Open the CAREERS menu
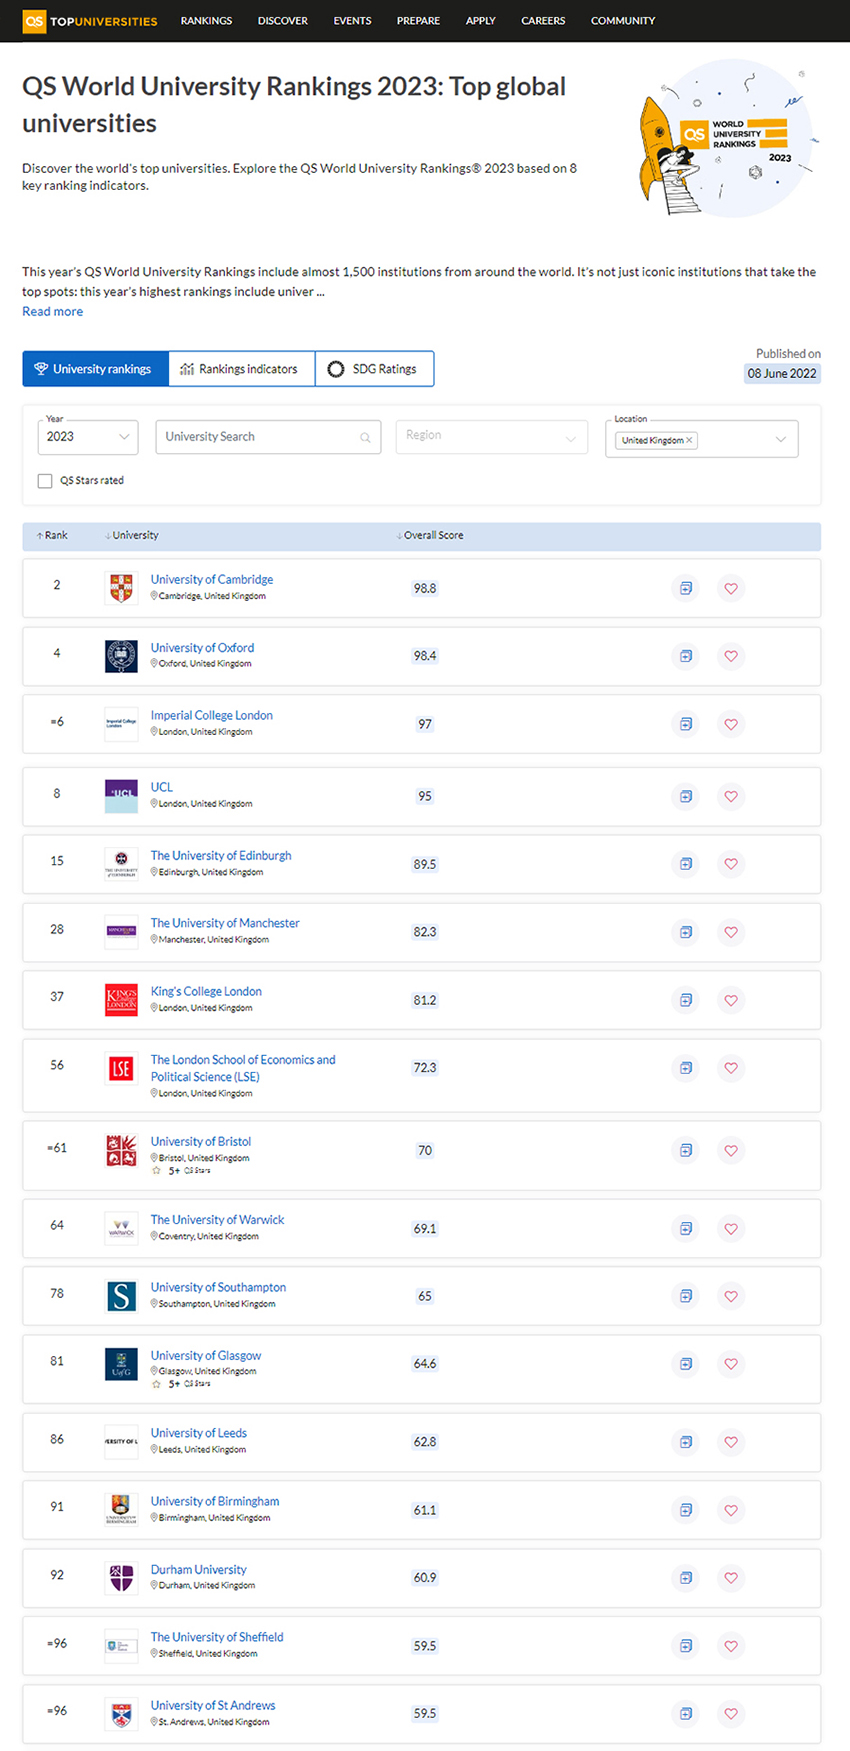The height and width of the screenshot is (1751, 850). click(x=543, y=21)
